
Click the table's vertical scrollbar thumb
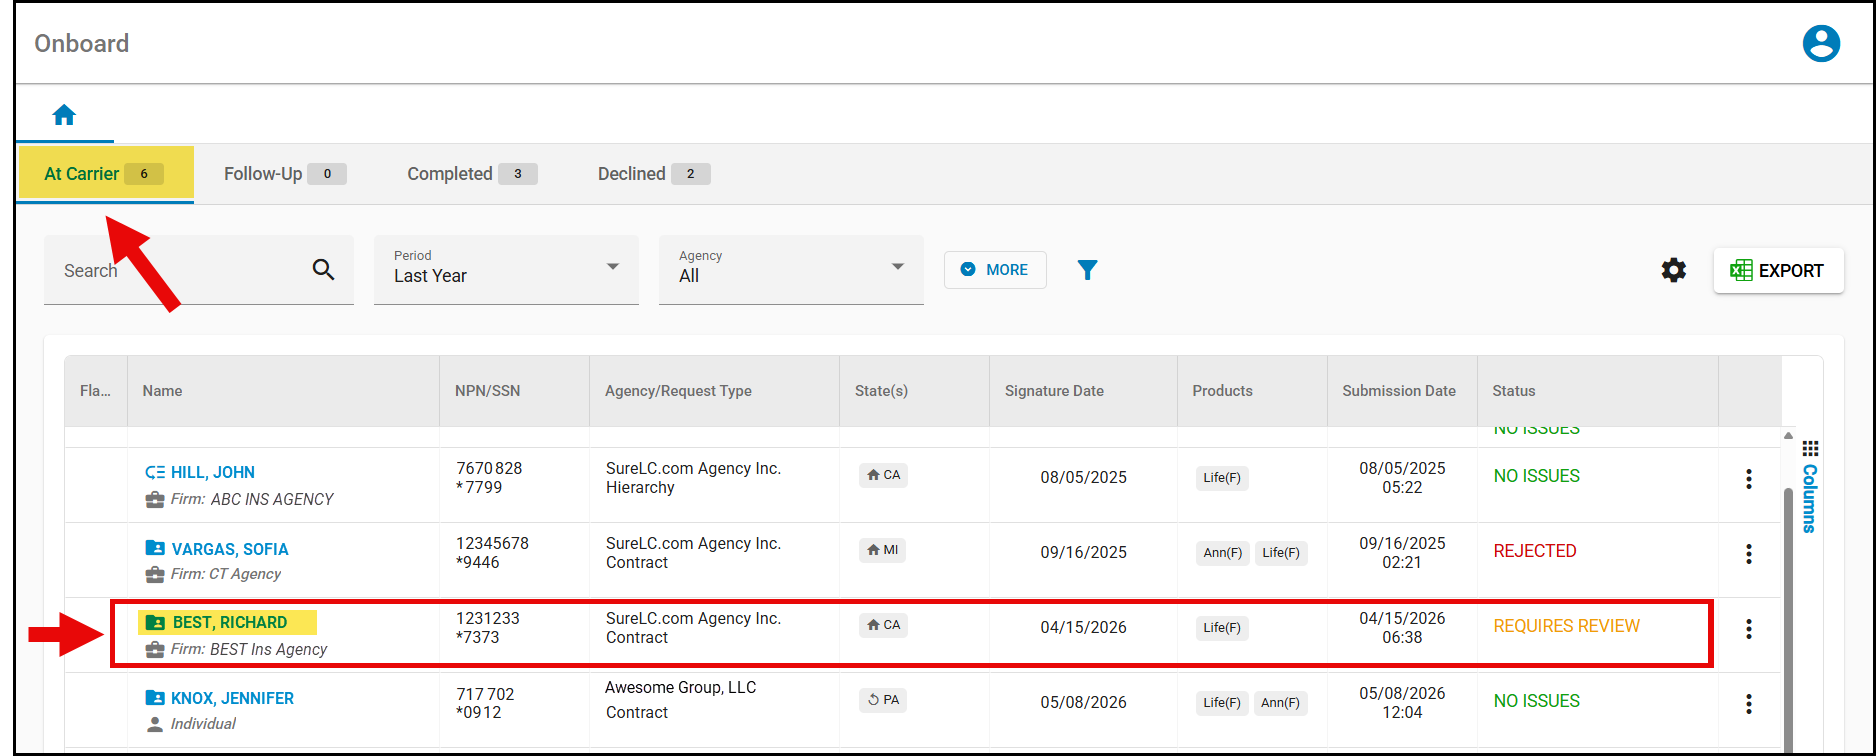[1788, 620]
